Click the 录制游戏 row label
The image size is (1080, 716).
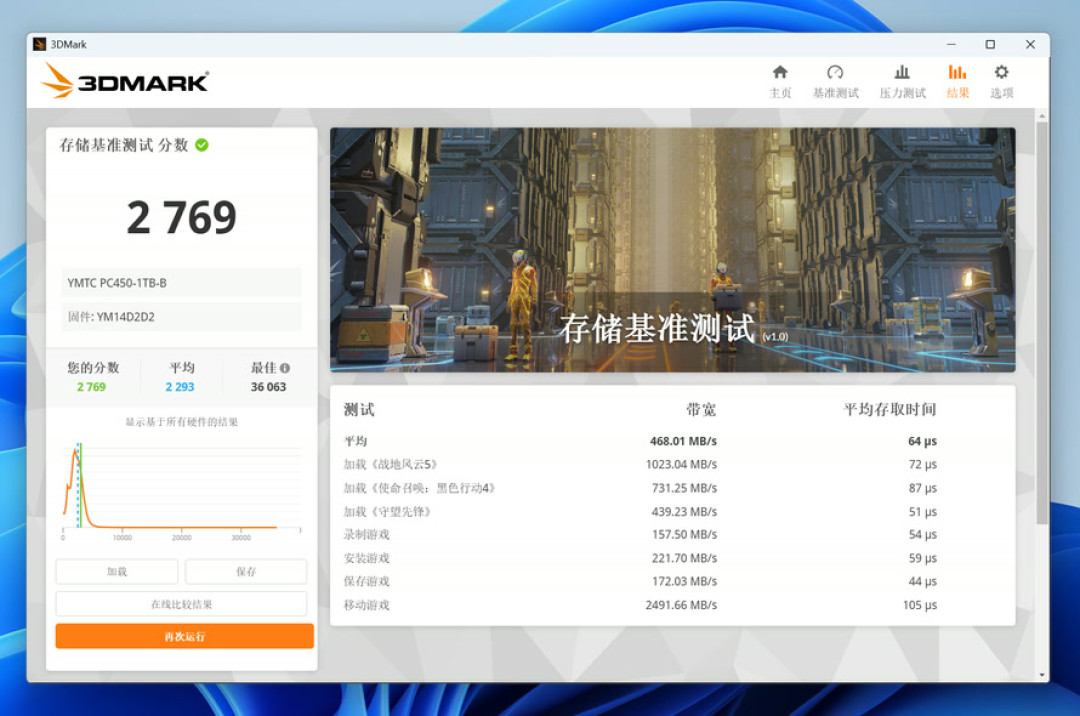pos(366,534)
